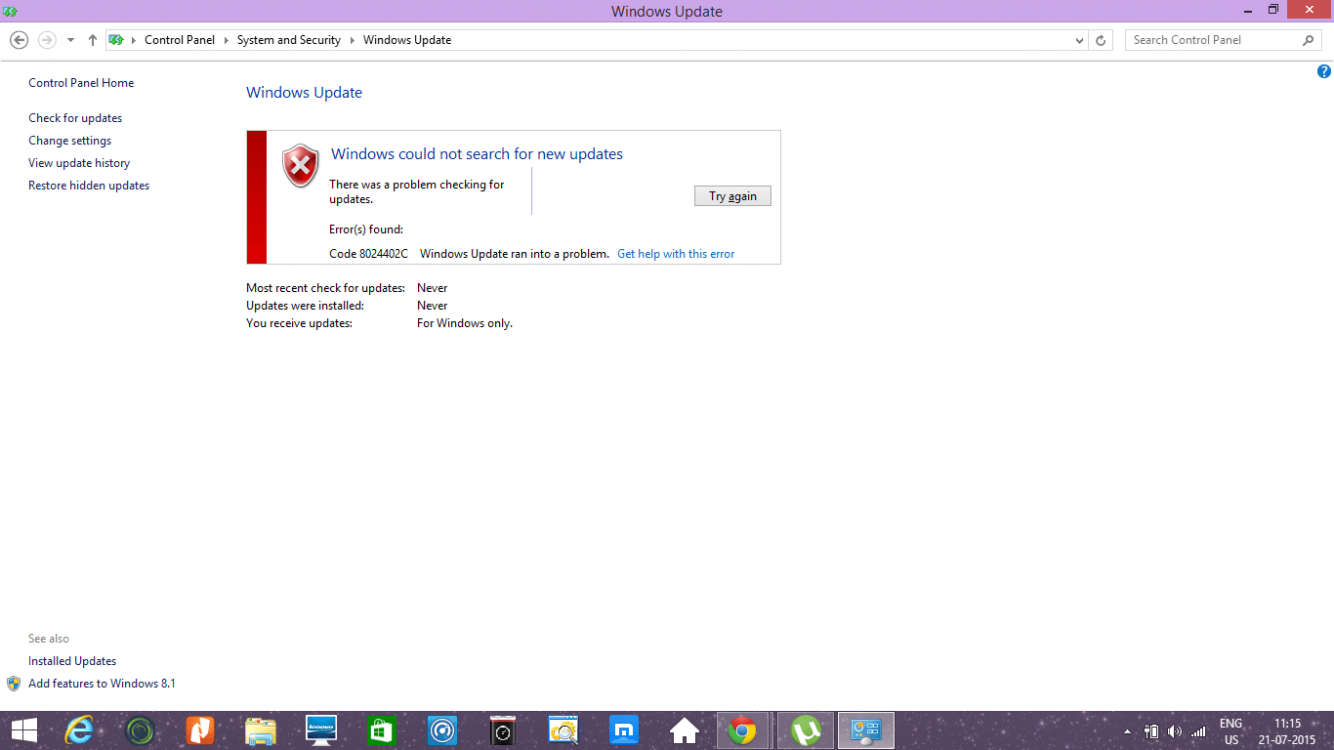
Task: Switch to Google Chrome on the taskbar
Action: pyautogui.click(x=743, y=731)
